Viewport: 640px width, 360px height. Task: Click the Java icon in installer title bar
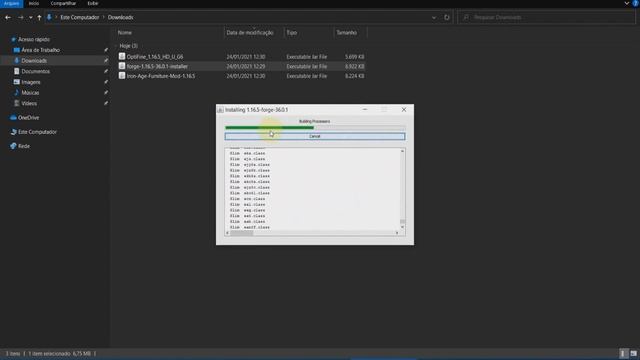(x=220, y=110)
